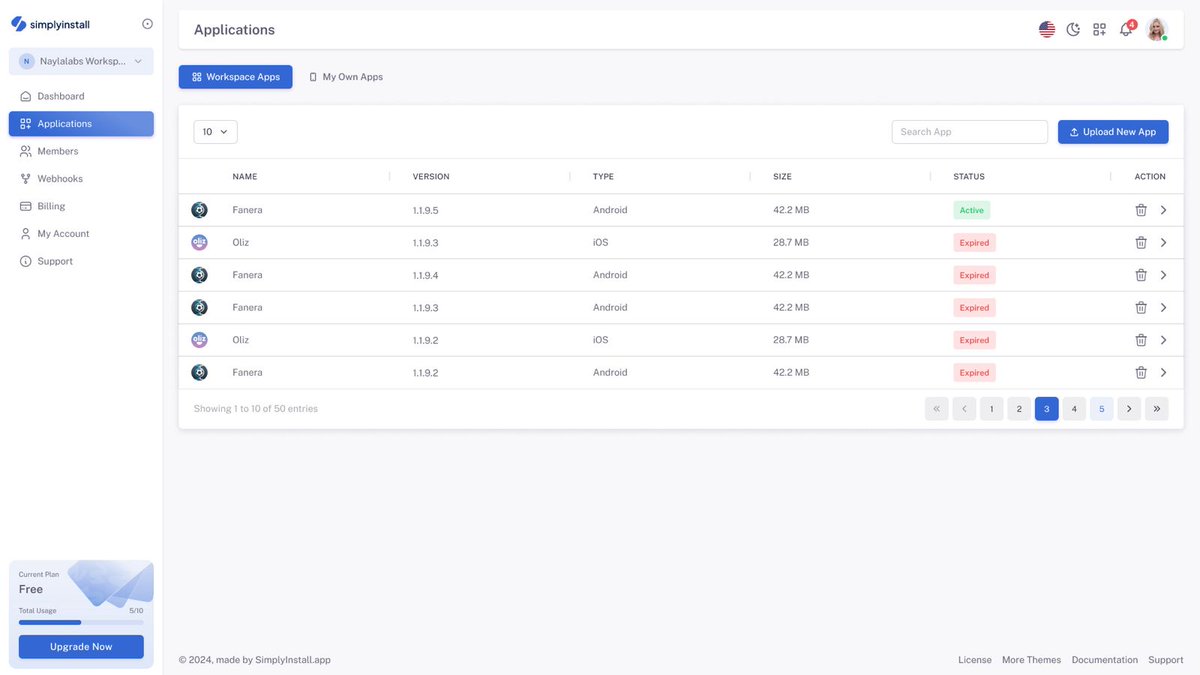Go to page 4
The width and height of the screenshot is (1200, 675).
pos(1074,409)
